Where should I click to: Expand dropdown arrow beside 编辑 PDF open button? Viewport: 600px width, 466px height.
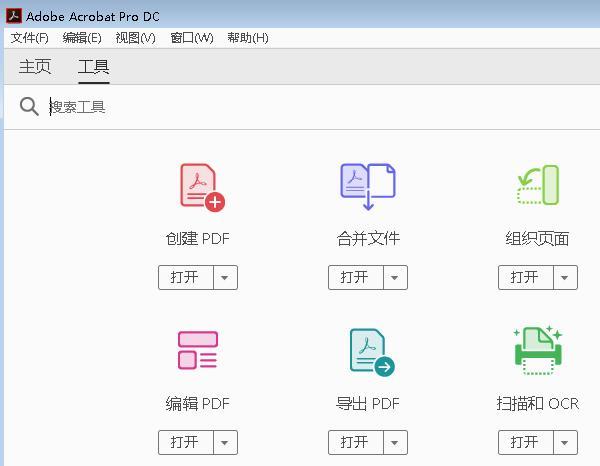point(225,443)
